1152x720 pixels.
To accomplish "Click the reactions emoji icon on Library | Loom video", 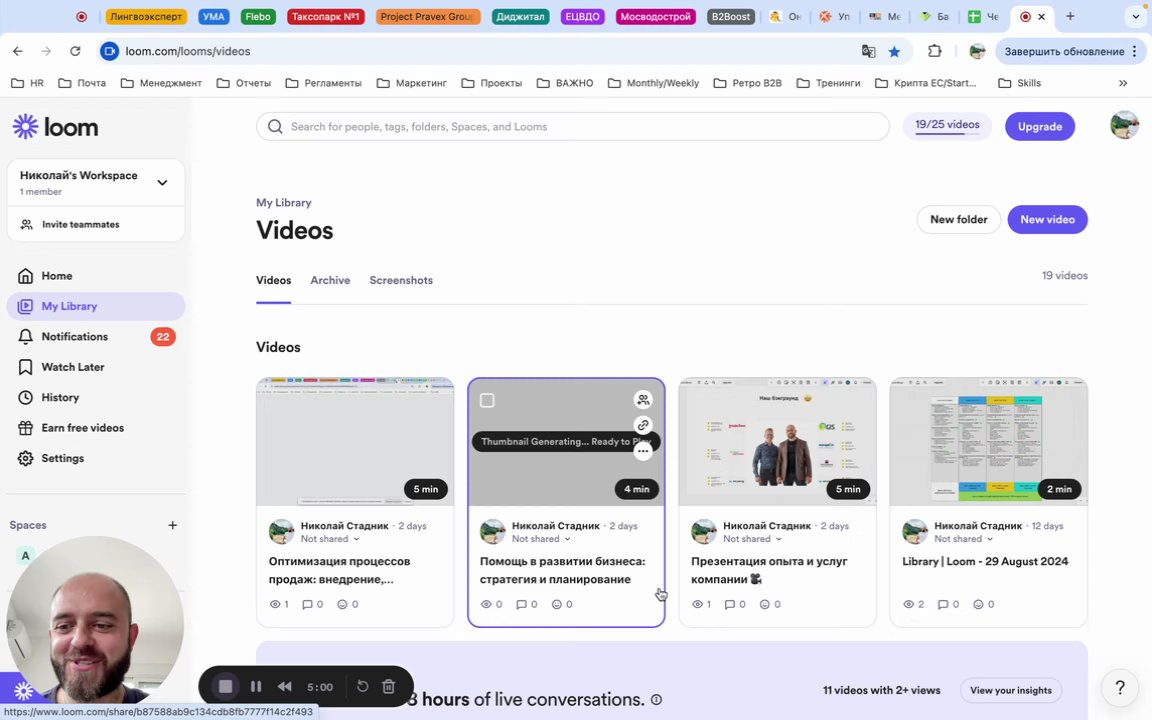I will (978, 605).
